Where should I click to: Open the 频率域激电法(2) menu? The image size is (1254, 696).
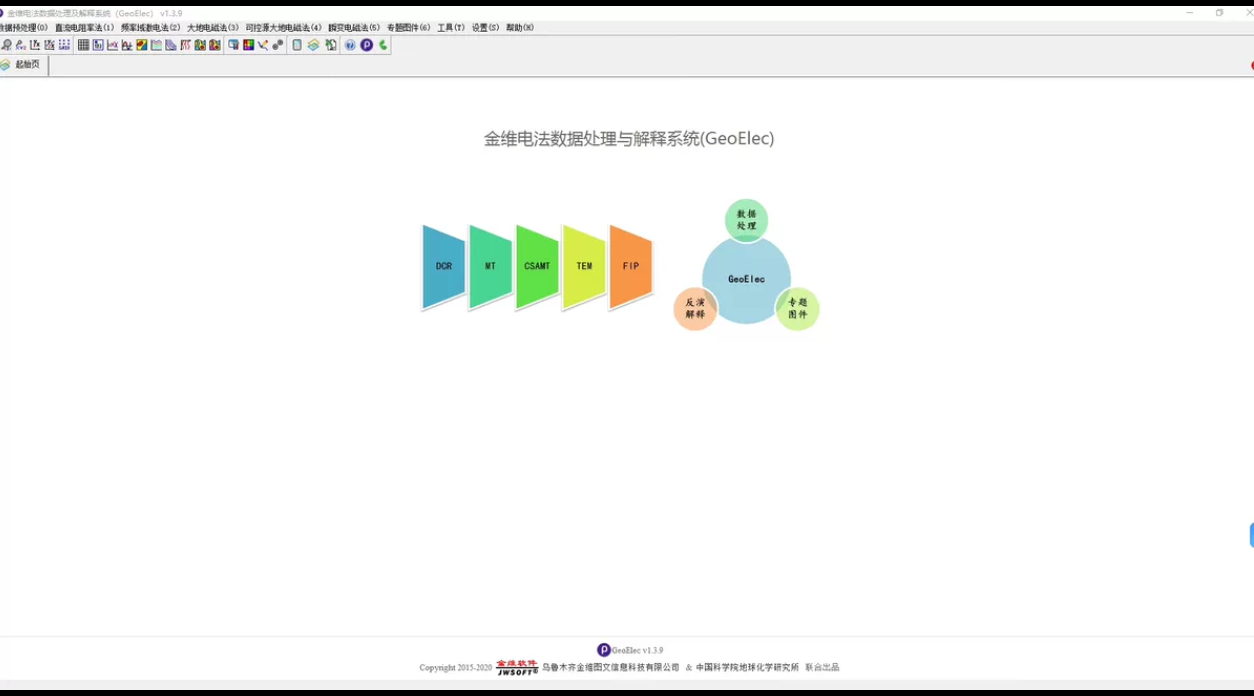[150, 28]
